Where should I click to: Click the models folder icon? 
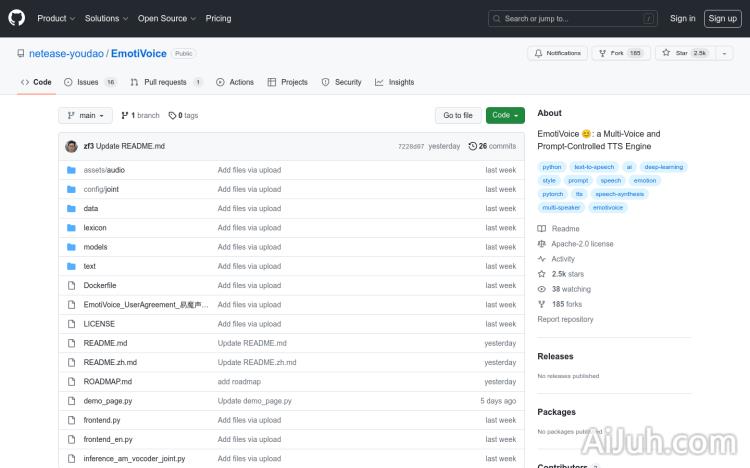click(71, 247)
